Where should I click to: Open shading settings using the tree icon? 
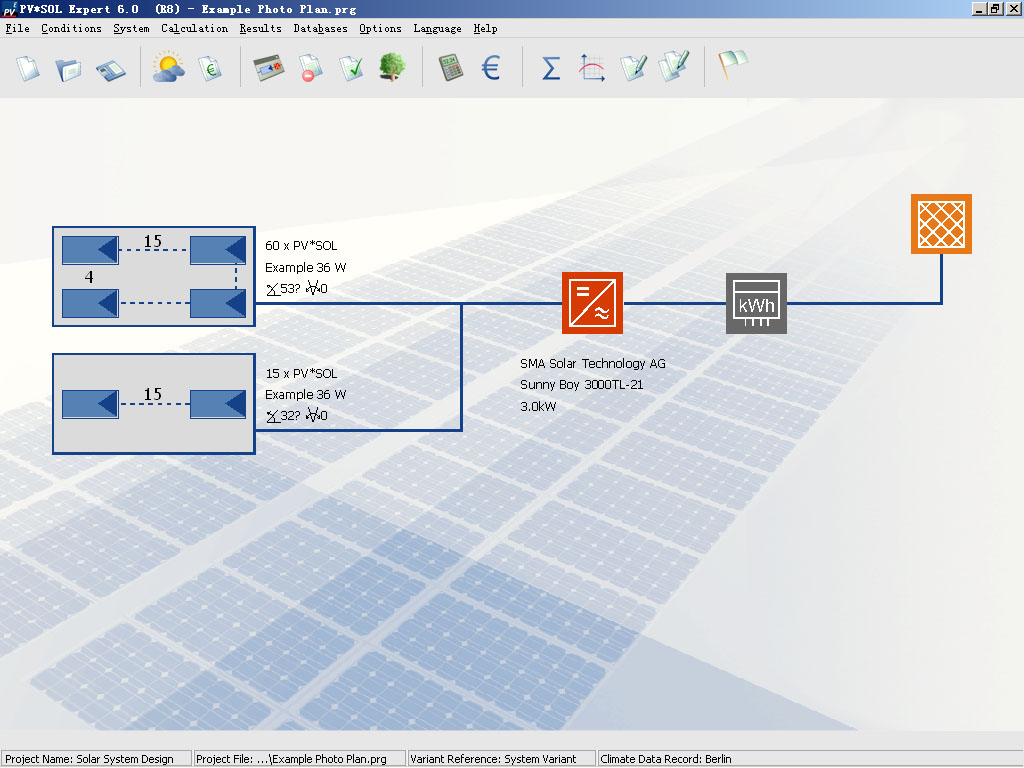pos(392,67)
